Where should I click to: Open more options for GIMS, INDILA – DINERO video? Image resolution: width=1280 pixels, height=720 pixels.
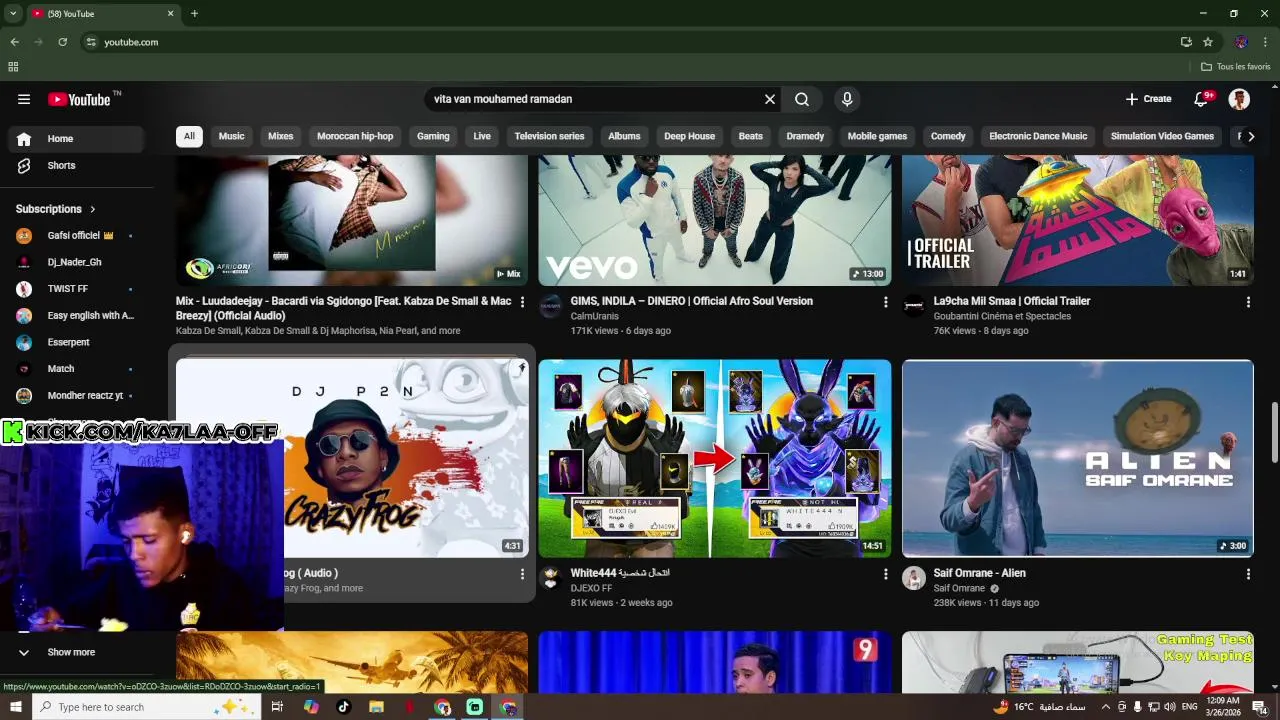(885, 302)
